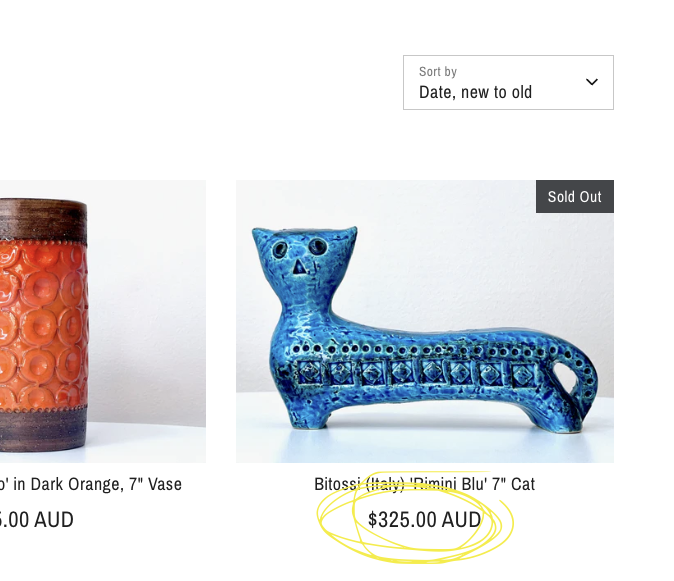Open the Sort by dropdown
This screenshot has width=674, height=581.
point(508,82)
